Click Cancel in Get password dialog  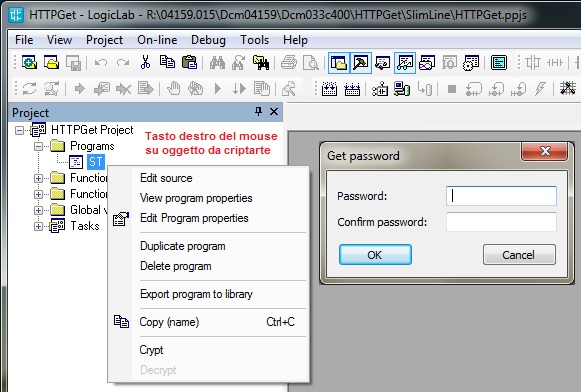[x=519, y=255]
